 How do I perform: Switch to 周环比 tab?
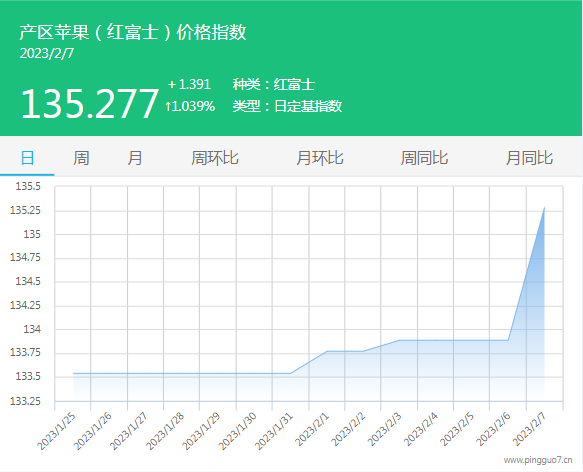pyautogui.click(x=215, y=158)
